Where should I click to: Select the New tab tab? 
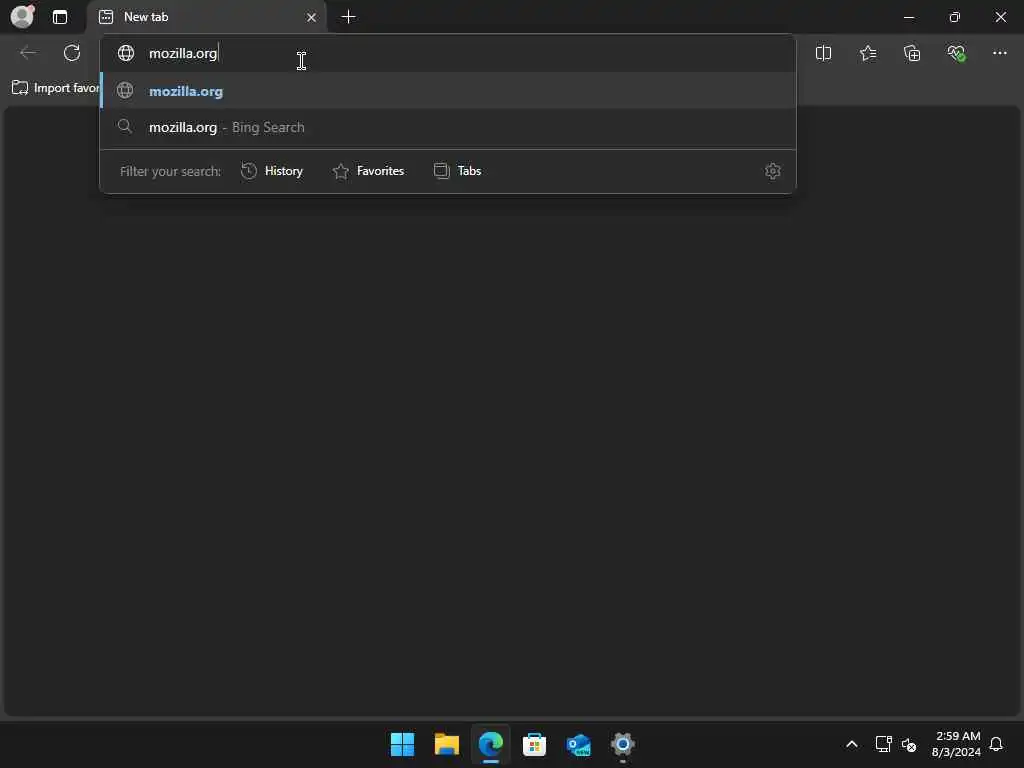(x=206, y=17)
